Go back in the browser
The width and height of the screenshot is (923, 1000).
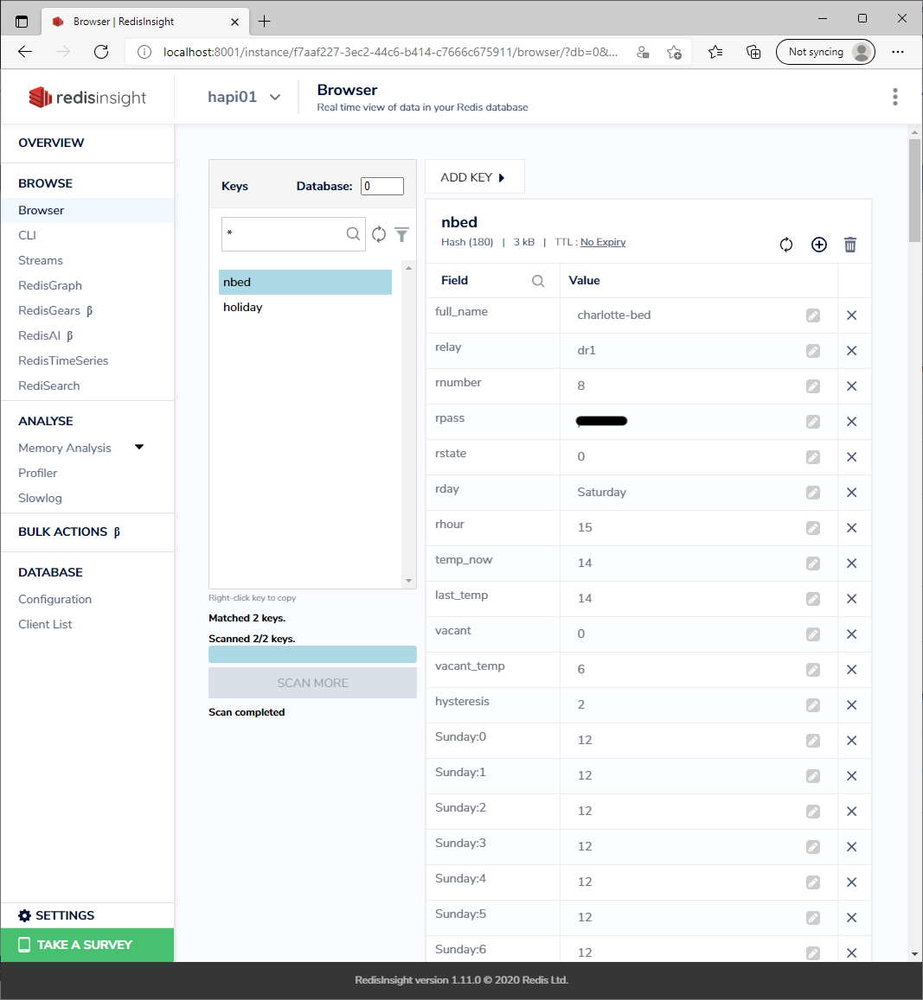(25, 52)
